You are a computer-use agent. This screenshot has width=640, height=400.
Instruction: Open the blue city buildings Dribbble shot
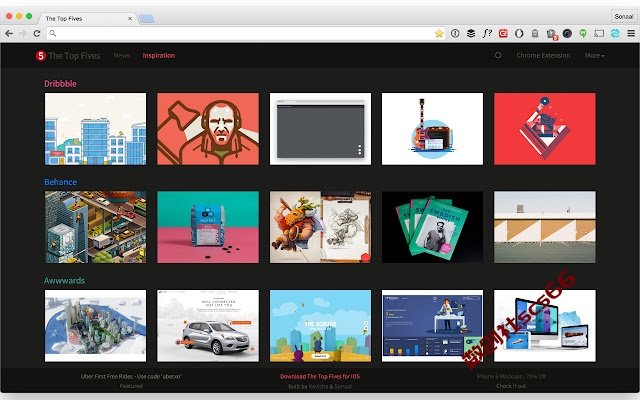96,129
